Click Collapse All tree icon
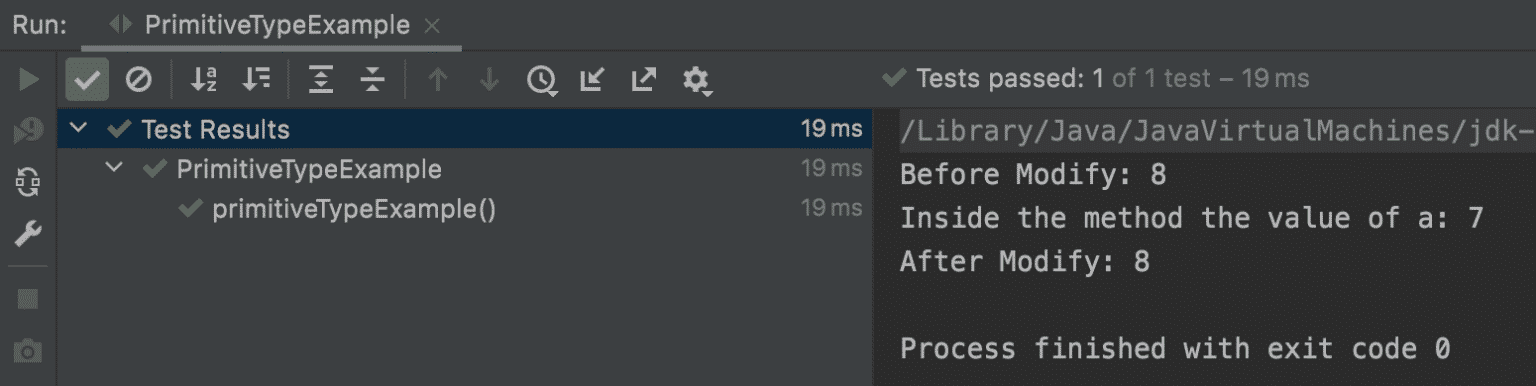Image resolution: width=1536 pixels, height=386 pixels. [x=373, y=79]
